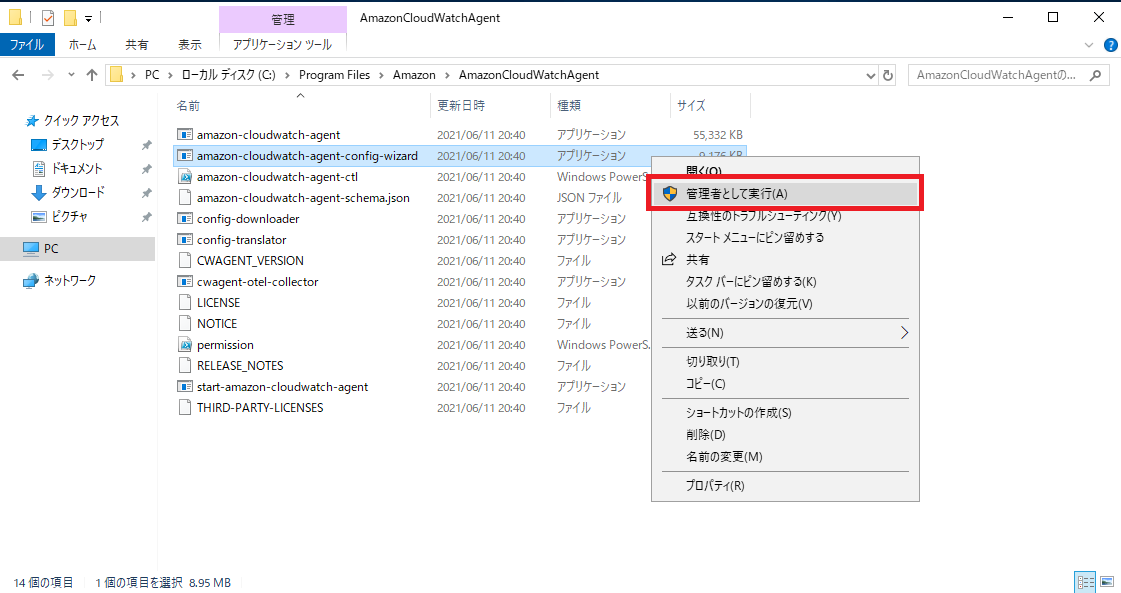Switch to details view layout icon
This screenshot has height=593, width=1121.
[x=1085, y=582]
